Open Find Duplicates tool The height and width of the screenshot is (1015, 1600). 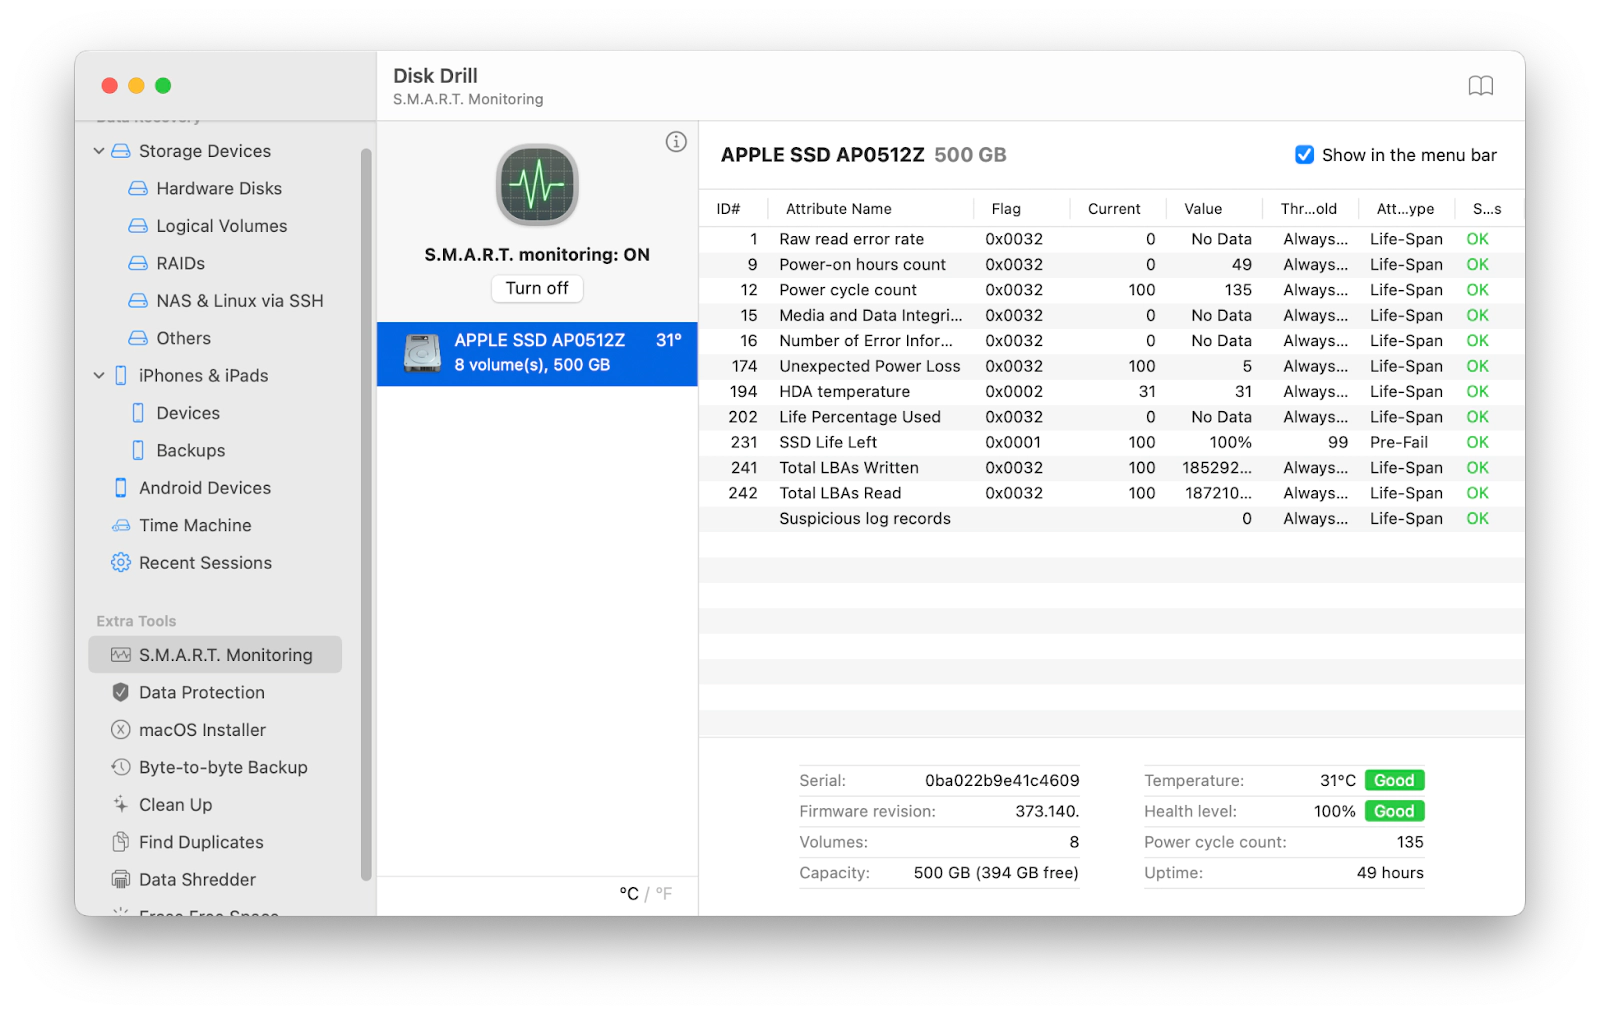(201, 842)
